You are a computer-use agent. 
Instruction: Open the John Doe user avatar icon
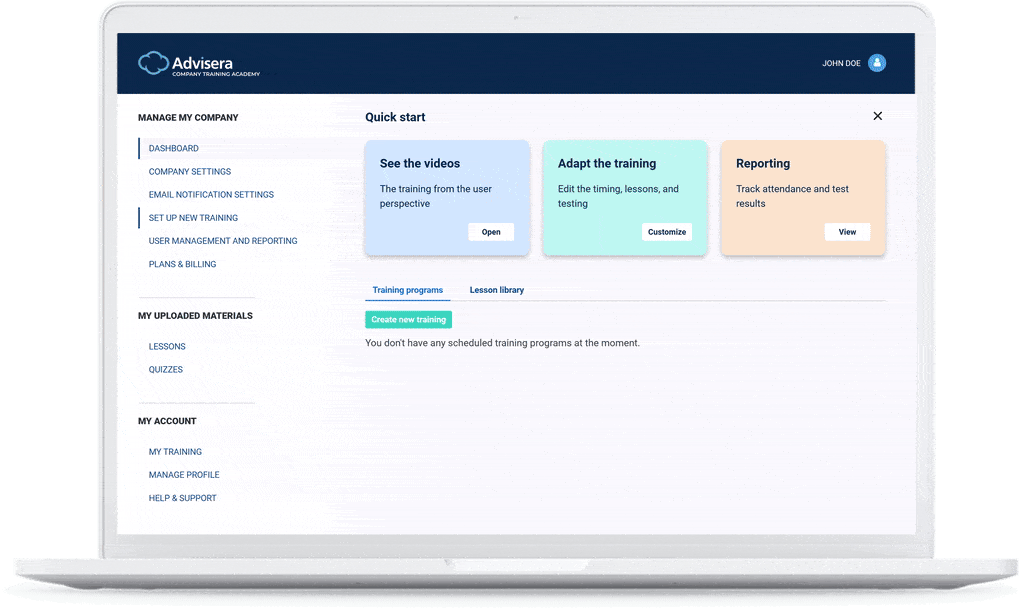tap(877, 63)
